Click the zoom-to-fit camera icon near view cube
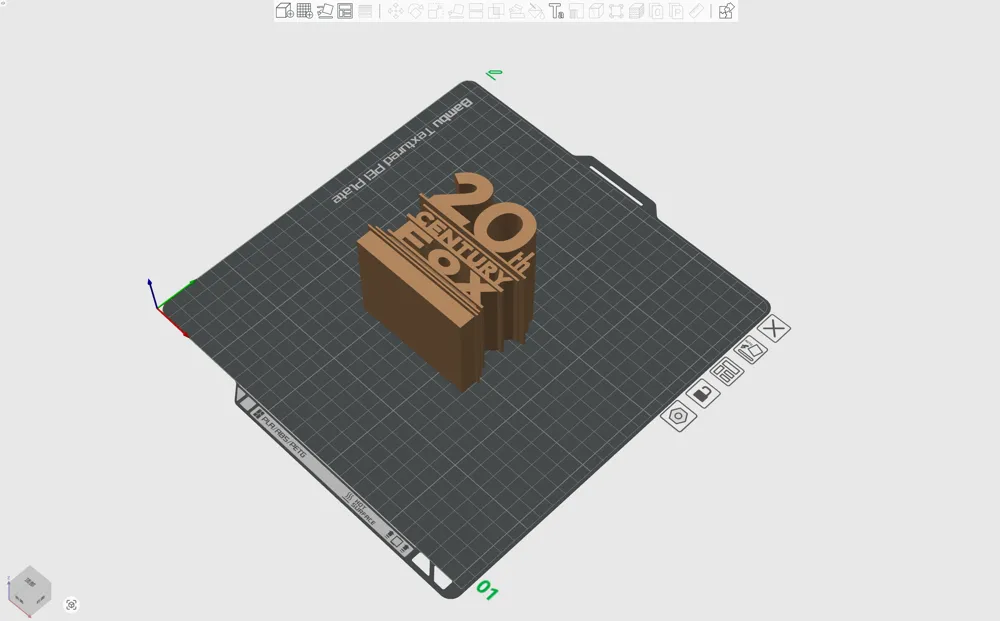The height and width of the screenshot is (621, 1000). [71, 604]
